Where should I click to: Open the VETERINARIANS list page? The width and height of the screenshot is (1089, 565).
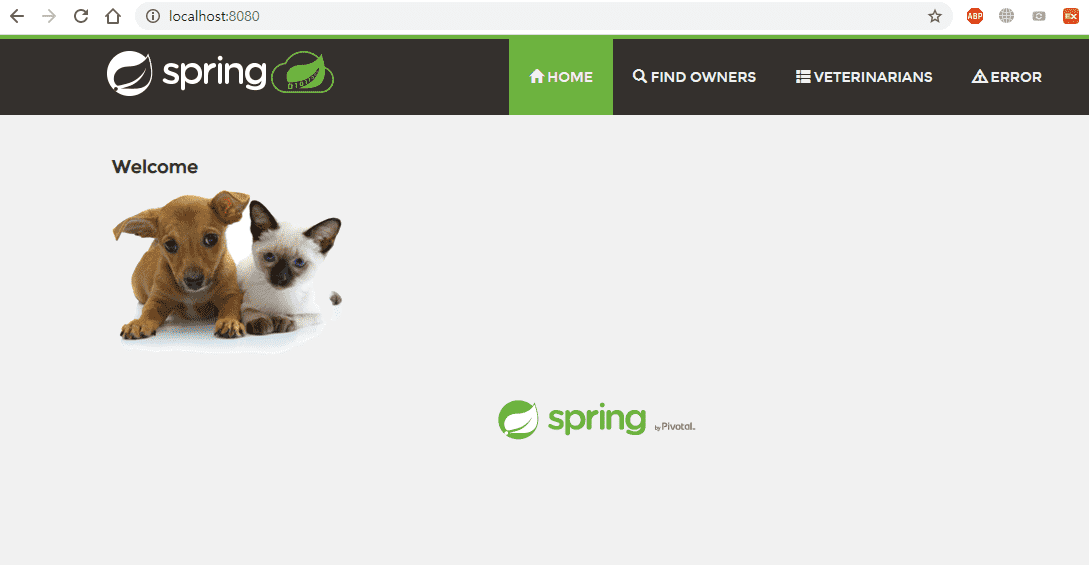tap(864, 77)
